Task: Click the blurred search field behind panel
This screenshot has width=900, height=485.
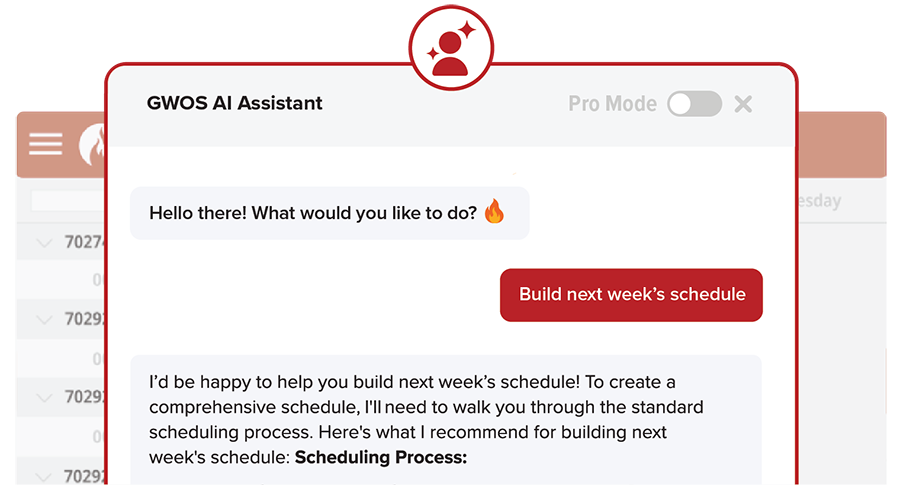Action: (69, 201)
